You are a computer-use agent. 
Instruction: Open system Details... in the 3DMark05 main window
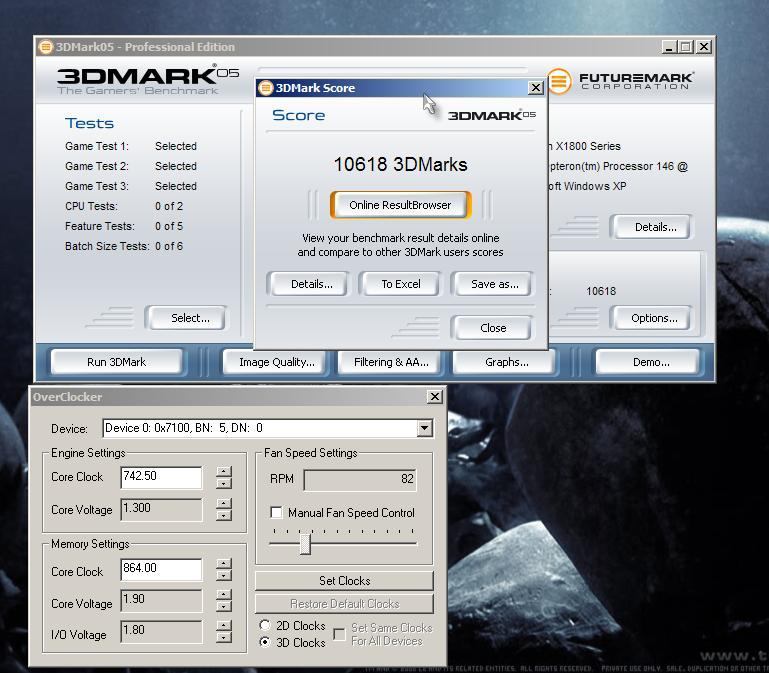point(655,227)
